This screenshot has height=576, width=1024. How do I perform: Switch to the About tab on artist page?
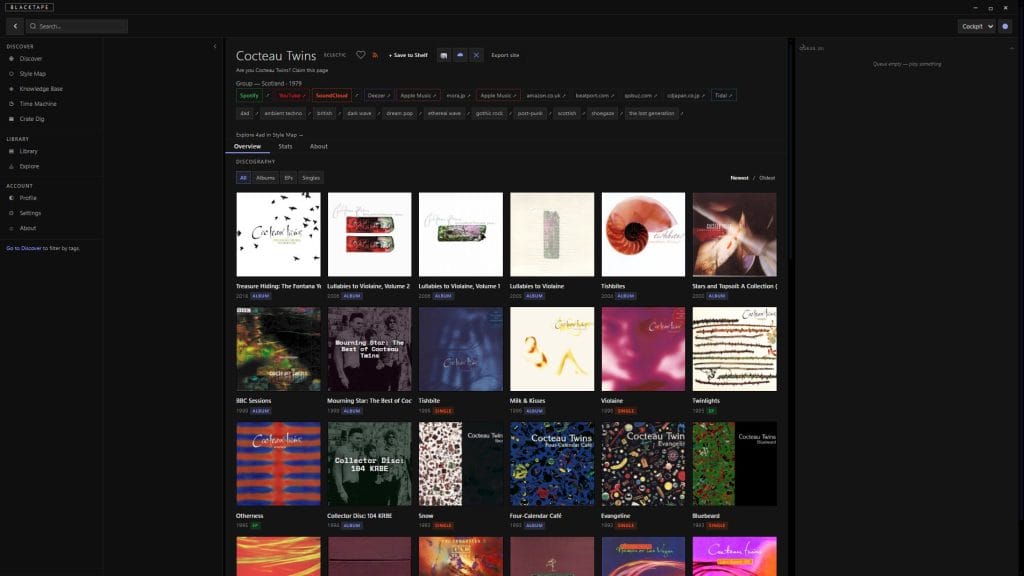[x=318, y=146]
